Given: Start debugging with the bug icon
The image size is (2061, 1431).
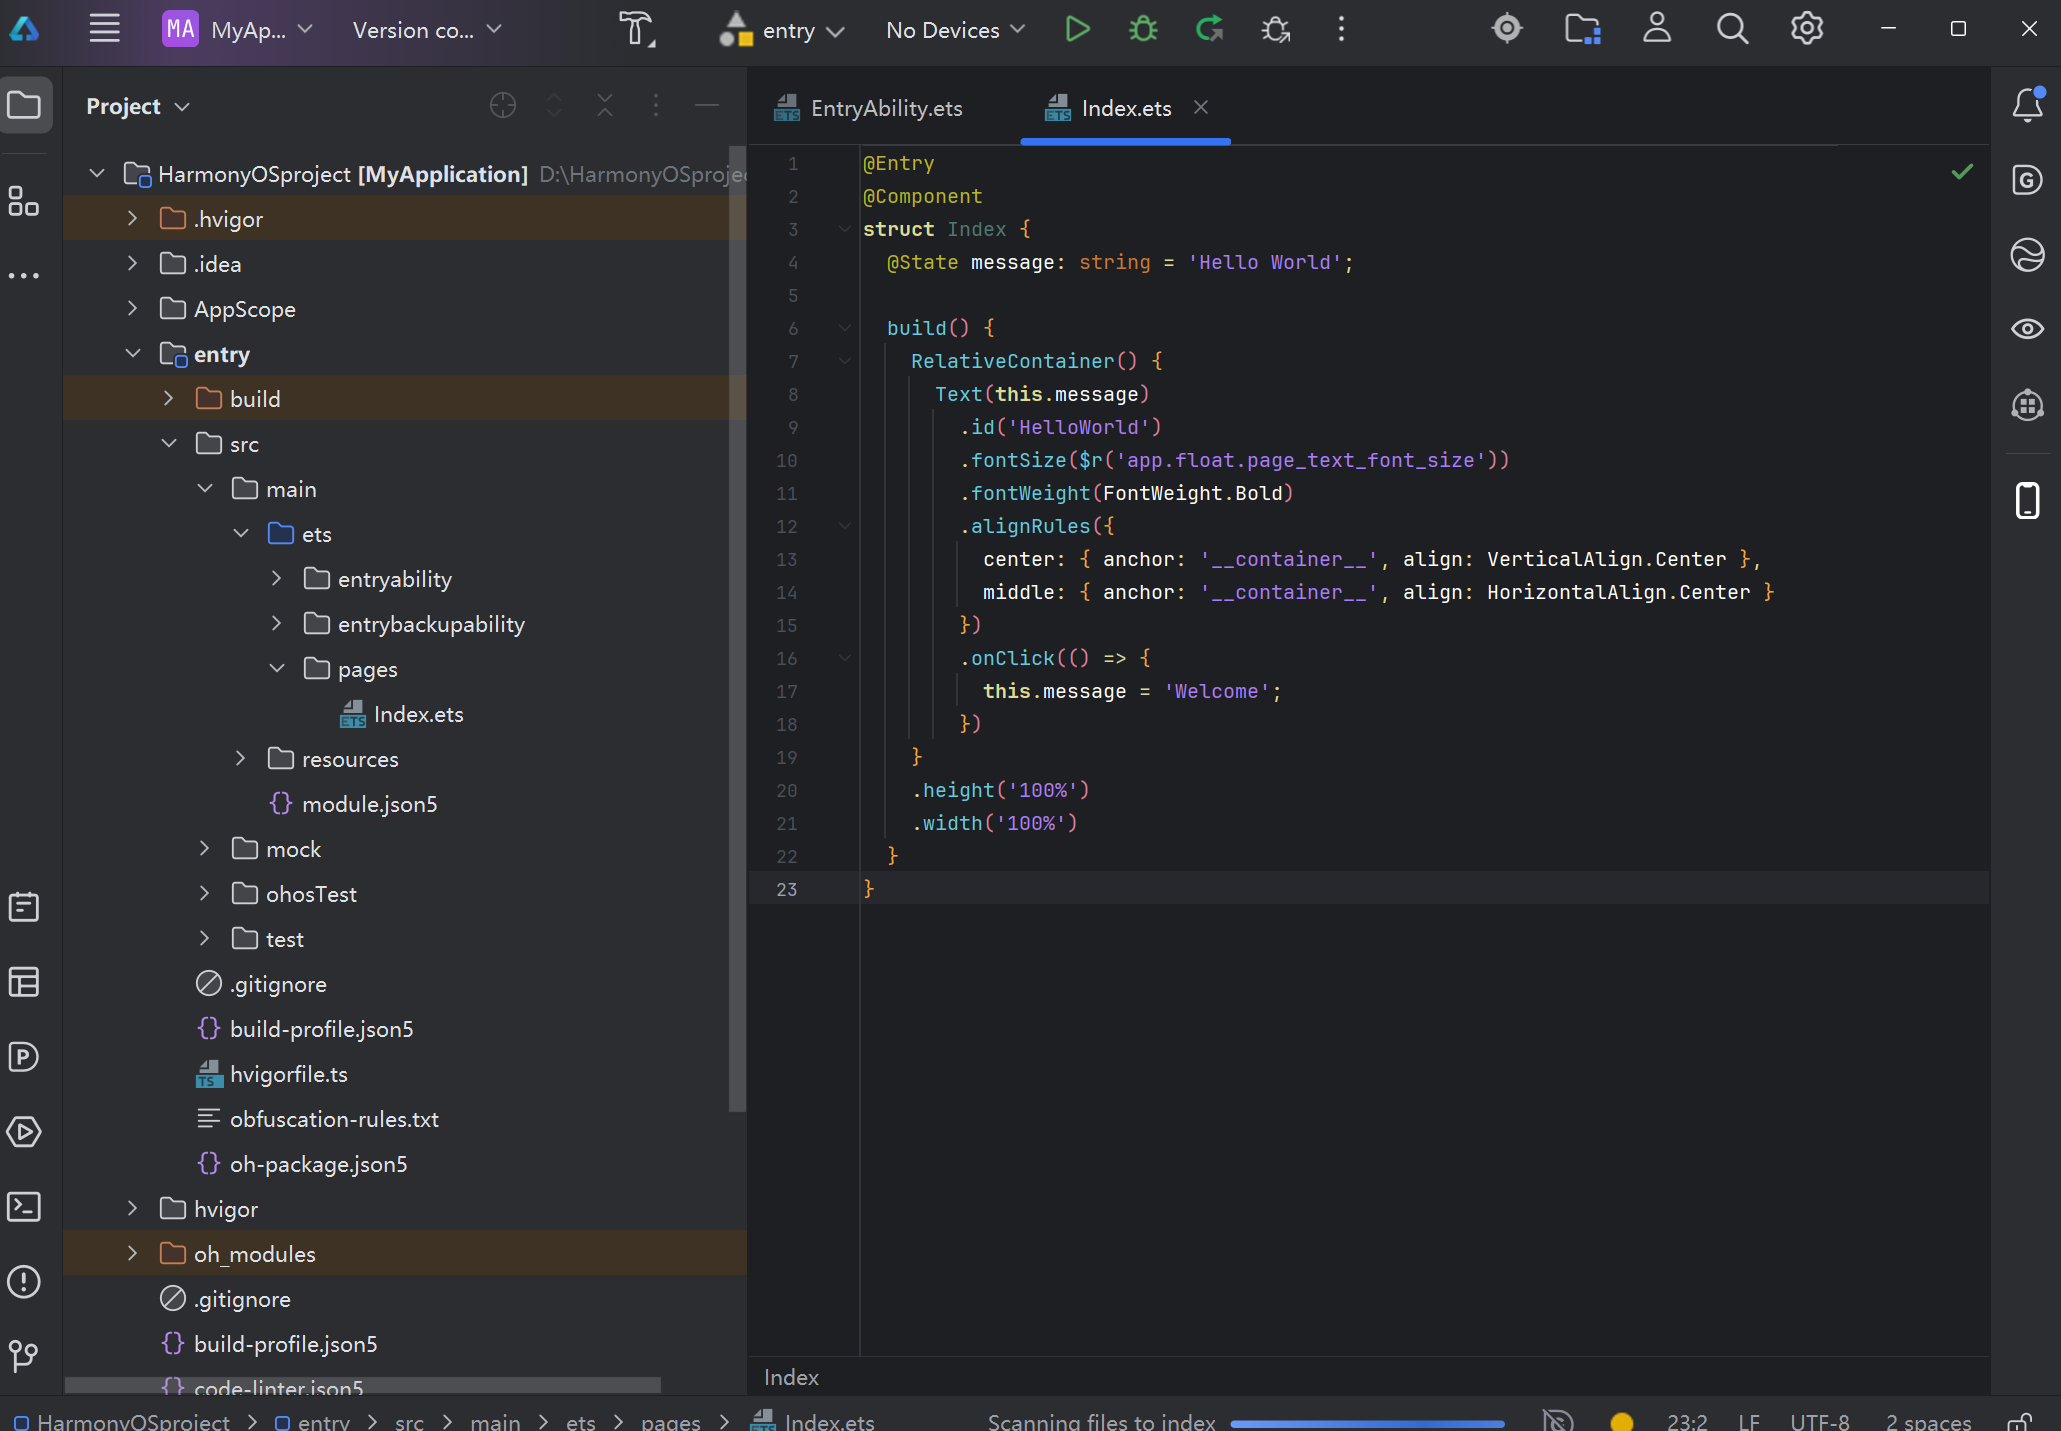Looking at the screenshot, I should tap(1143, 30).
